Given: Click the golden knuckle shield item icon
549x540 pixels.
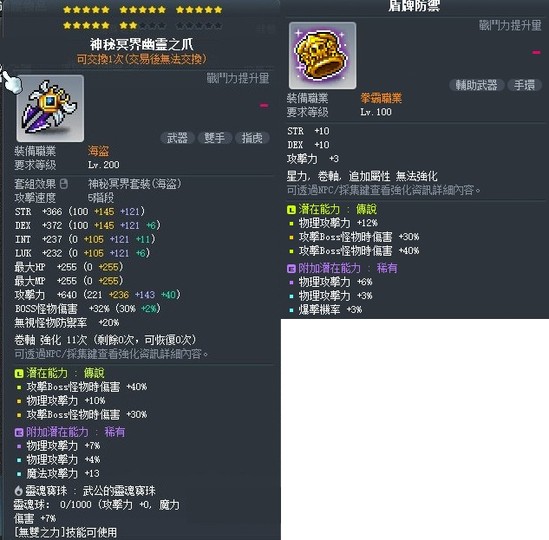Looking at the screenshot, I should (x=322, y=55).
